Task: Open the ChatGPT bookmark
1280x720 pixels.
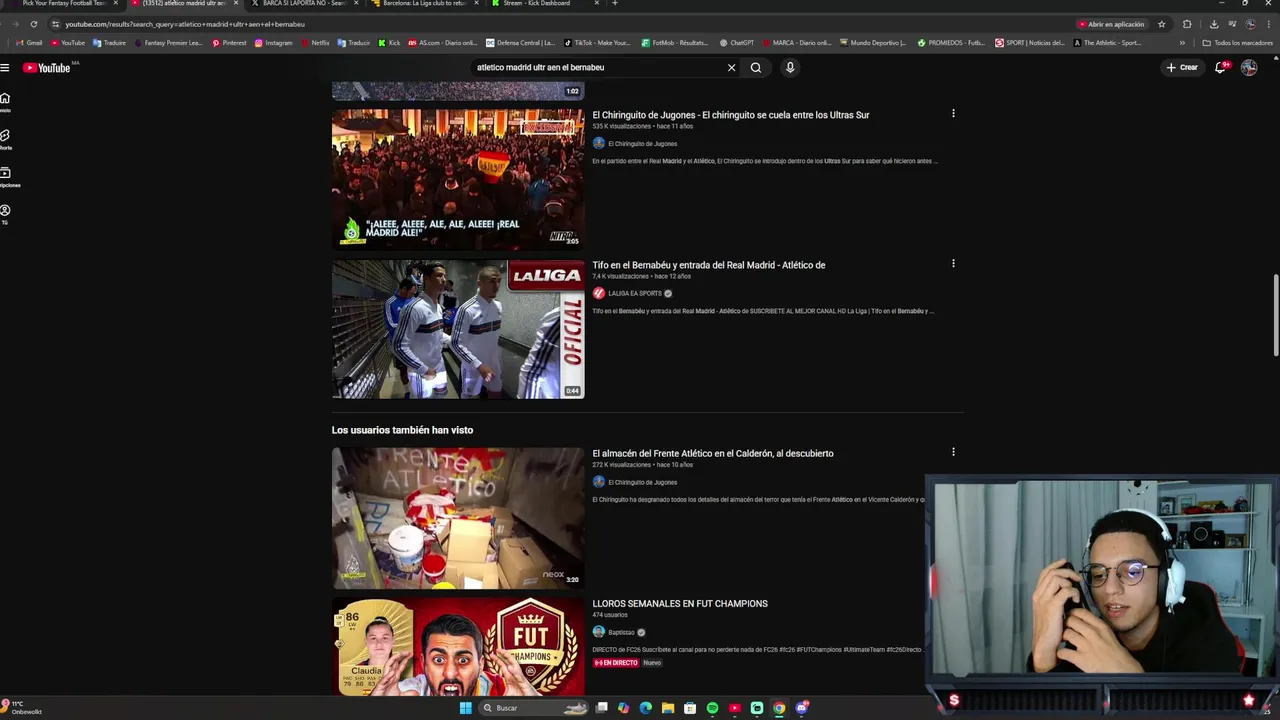Action: point(736,43)
